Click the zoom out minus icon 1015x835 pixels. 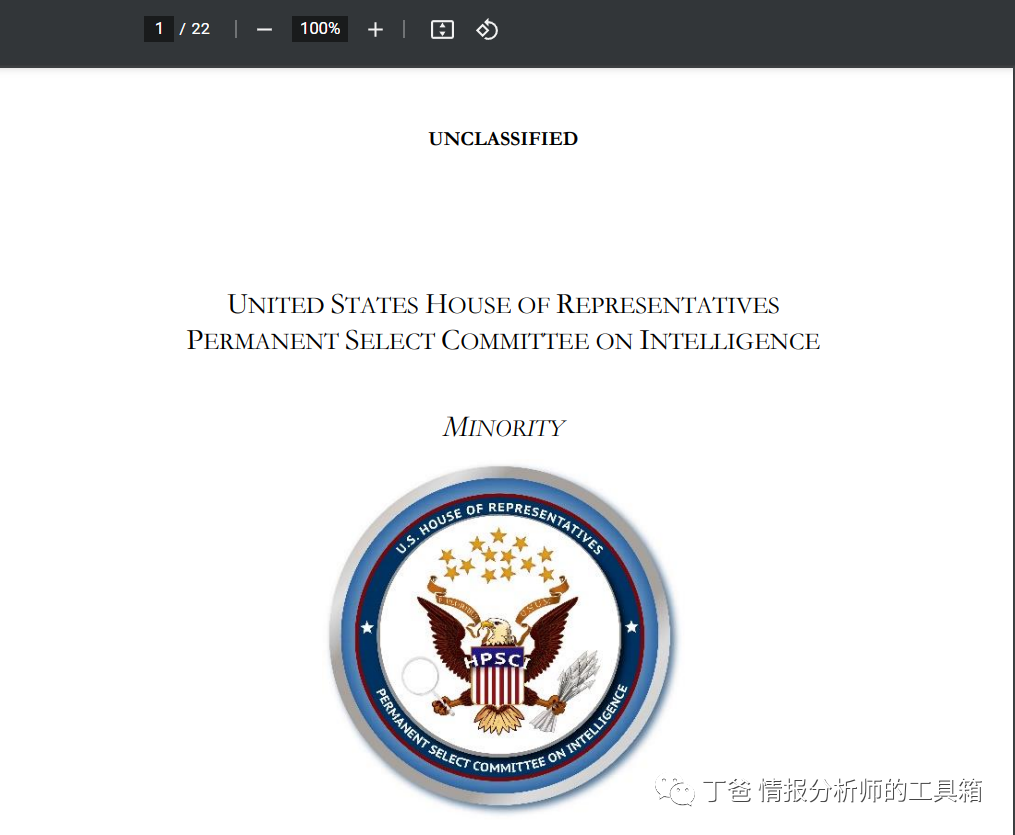264,30
